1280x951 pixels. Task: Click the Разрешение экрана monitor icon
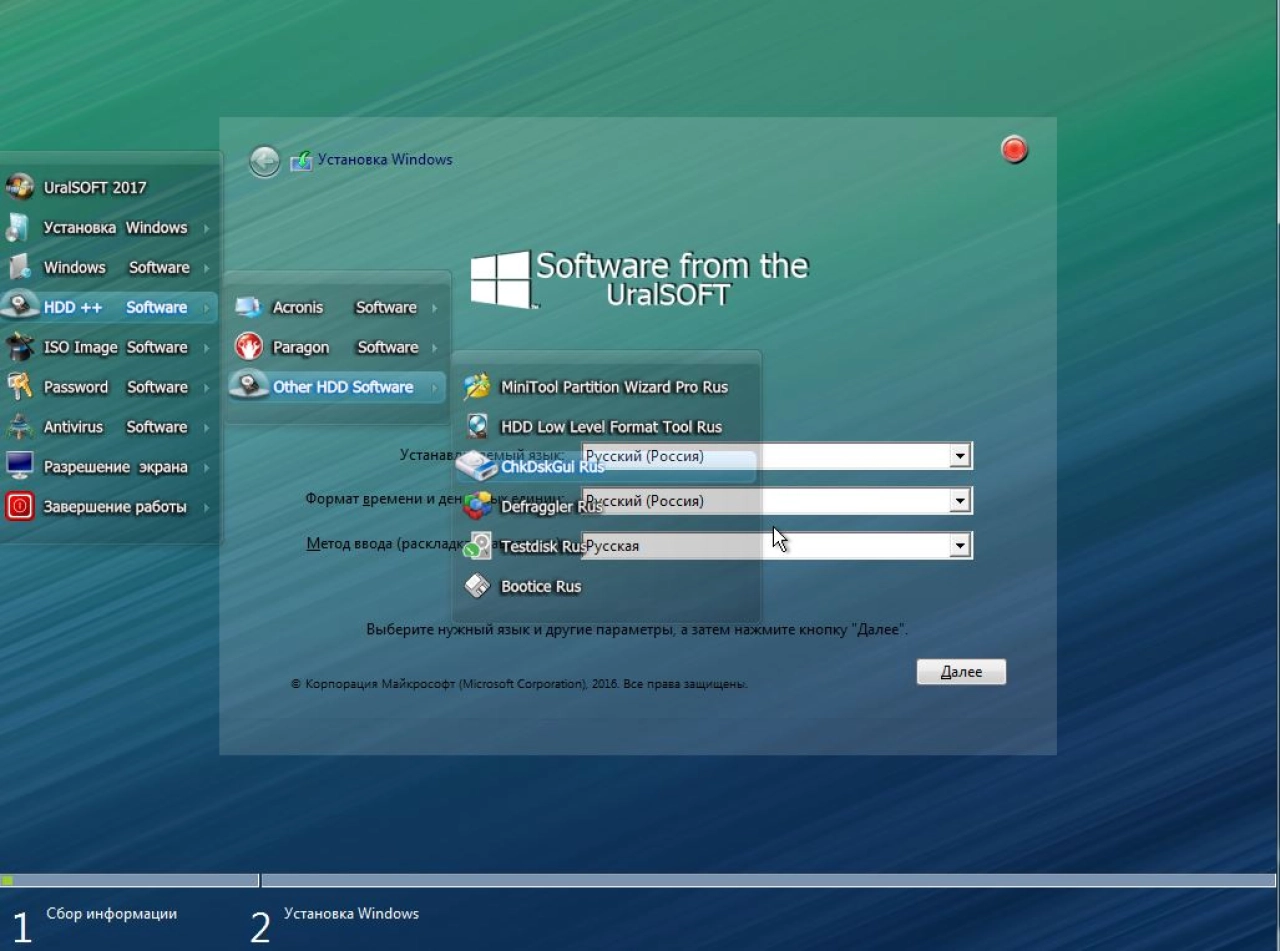tap(20, 466)
